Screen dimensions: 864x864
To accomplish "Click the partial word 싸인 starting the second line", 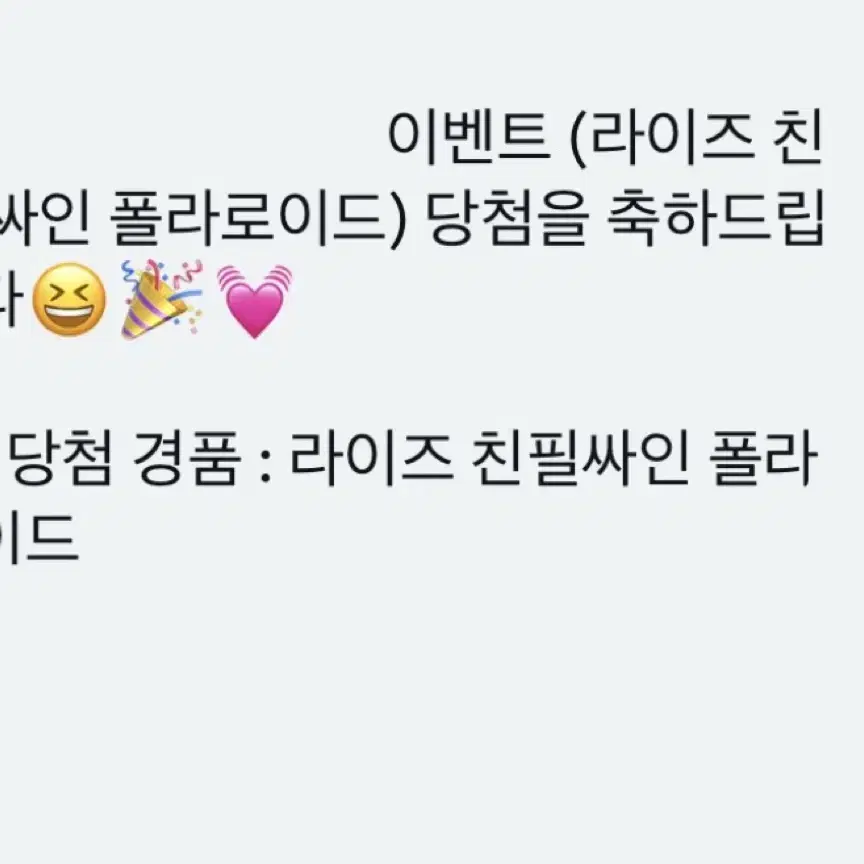I will [44, 218].
